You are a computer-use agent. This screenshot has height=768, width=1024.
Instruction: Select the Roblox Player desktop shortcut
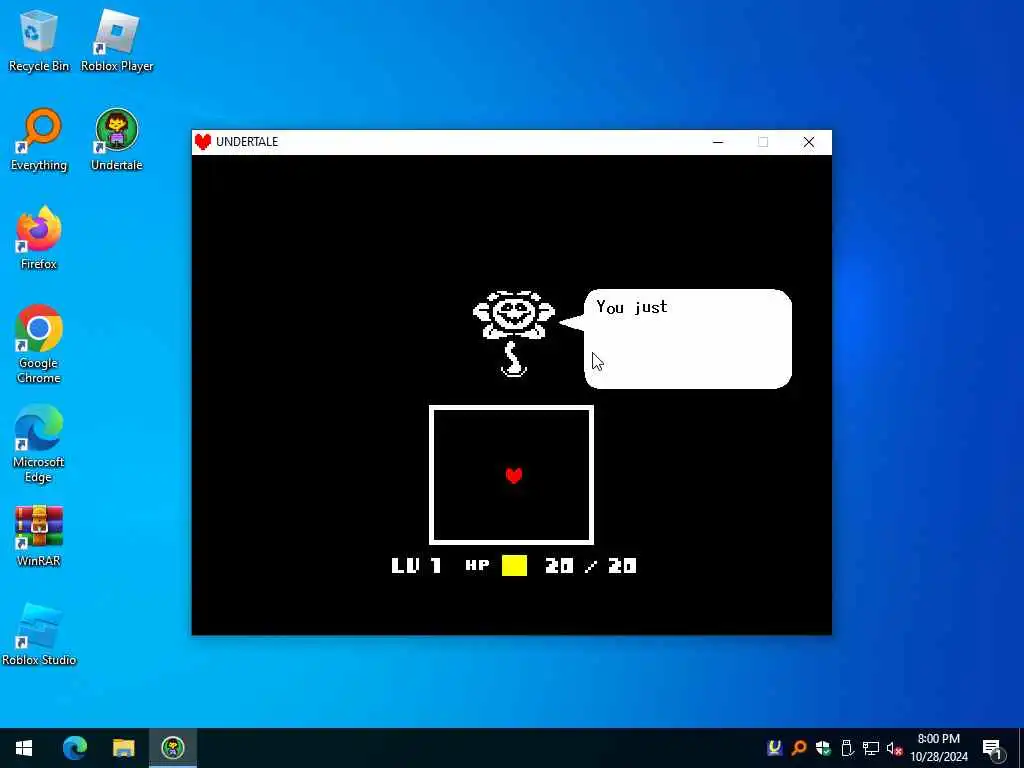coord(117,40)
